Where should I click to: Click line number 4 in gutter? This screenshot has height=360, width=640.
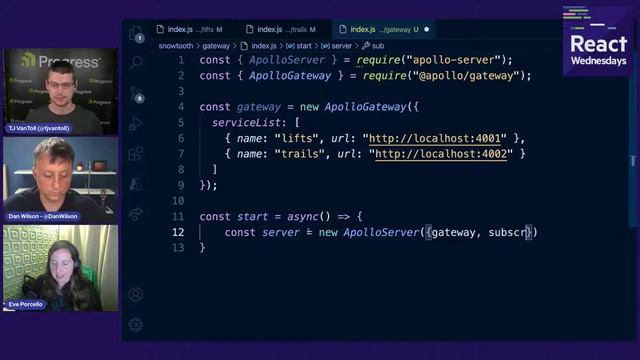[x=181, y=107]
